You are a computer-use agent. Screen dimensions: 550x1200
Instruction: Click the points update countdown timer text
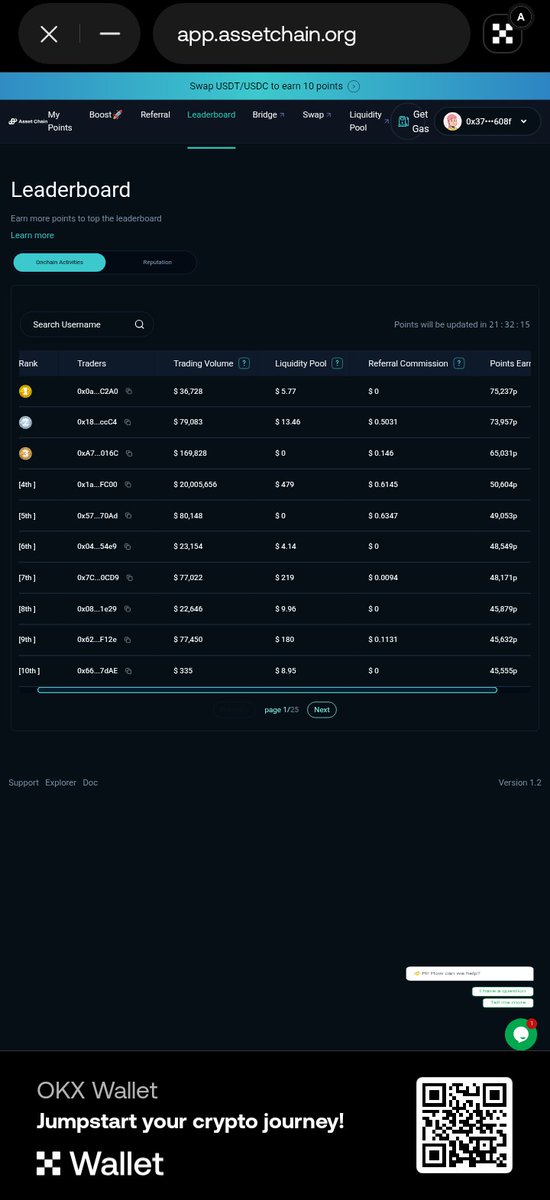click(x=462, y=324)
